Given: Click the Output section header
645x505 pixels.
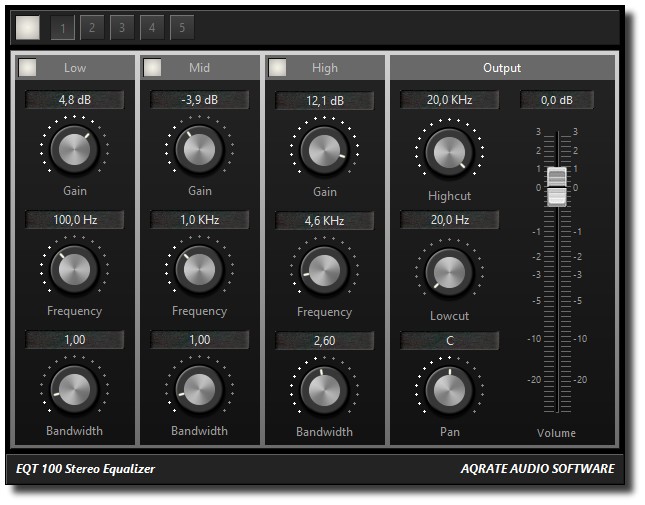Looking at the screenshot, I should pyautogui.click(x=502, y=67).
